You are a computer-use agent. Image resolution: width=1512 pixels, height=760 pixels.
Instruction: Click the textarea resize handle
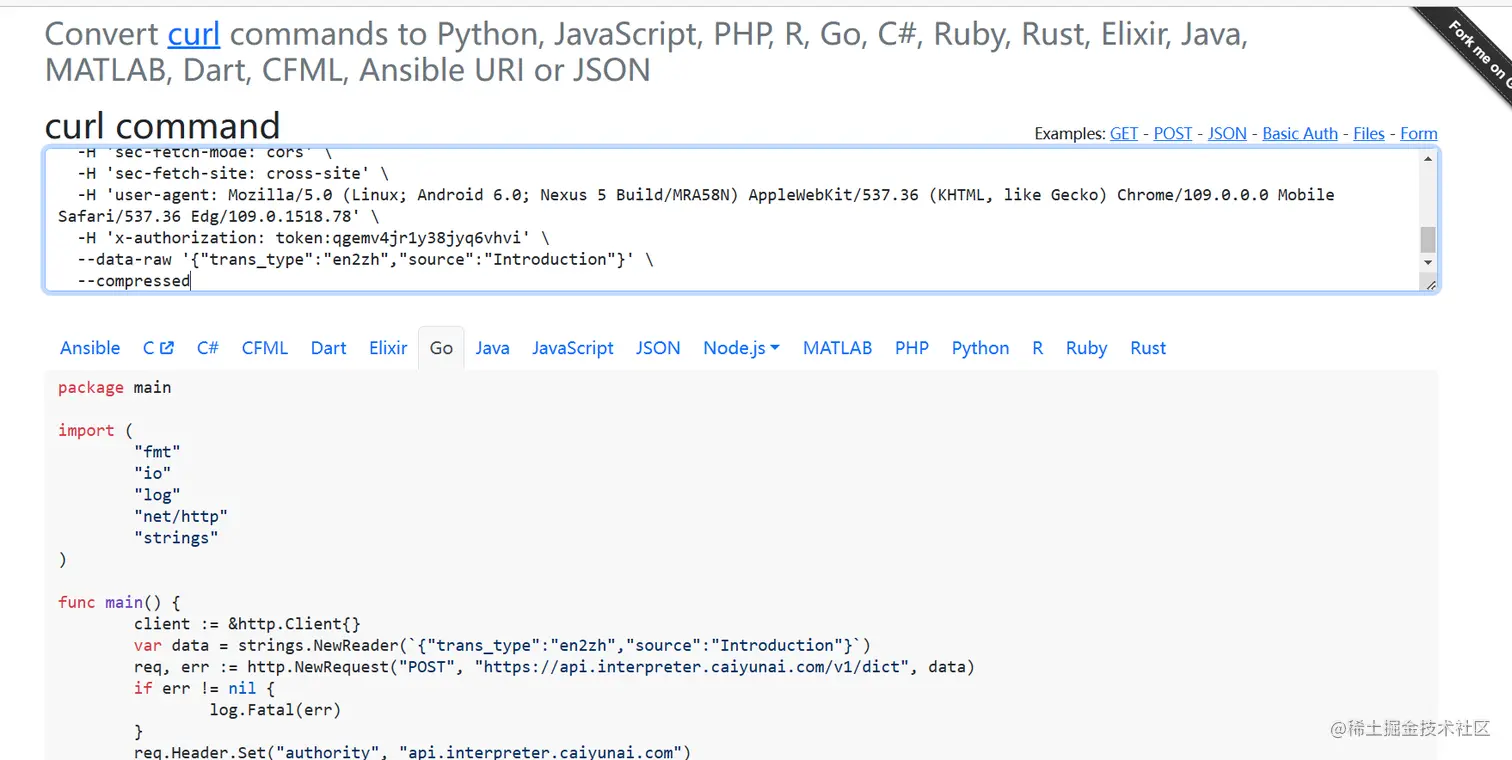[x=1430, y=285]
